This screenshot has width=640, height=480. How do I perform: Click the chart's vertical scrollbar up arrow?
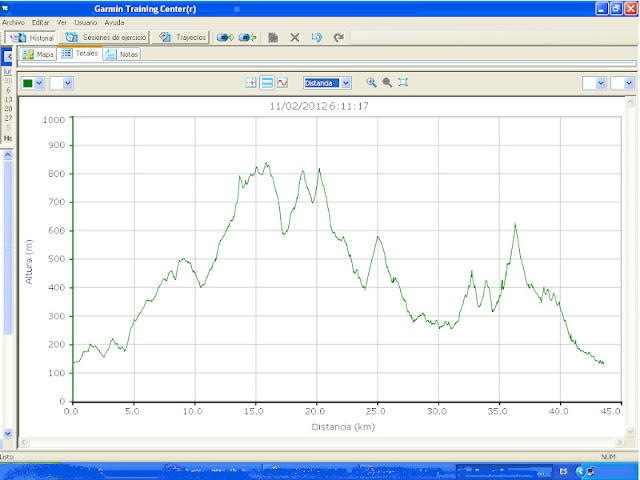[630, 102]
